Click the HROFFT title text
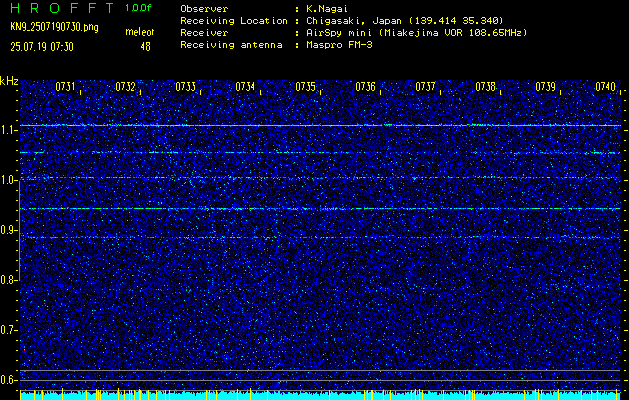 pyautogui.click(x=62, y=8)
